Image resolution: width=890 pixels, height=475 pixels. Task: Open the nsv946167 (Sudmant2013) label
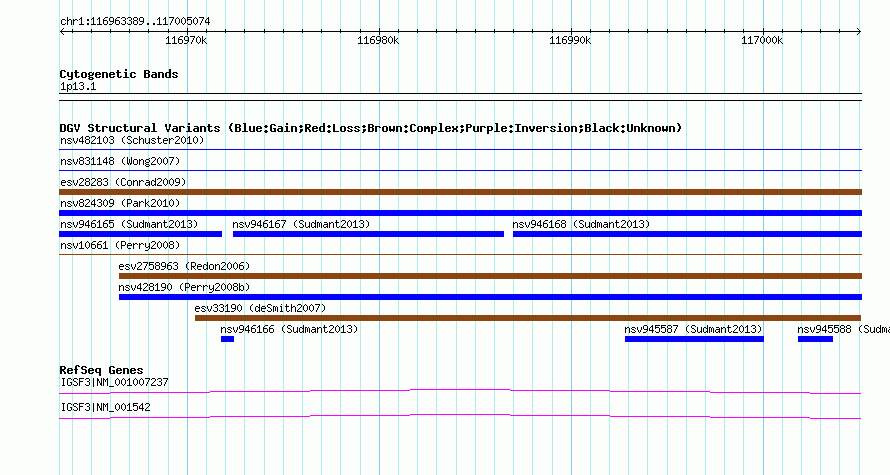301,224
